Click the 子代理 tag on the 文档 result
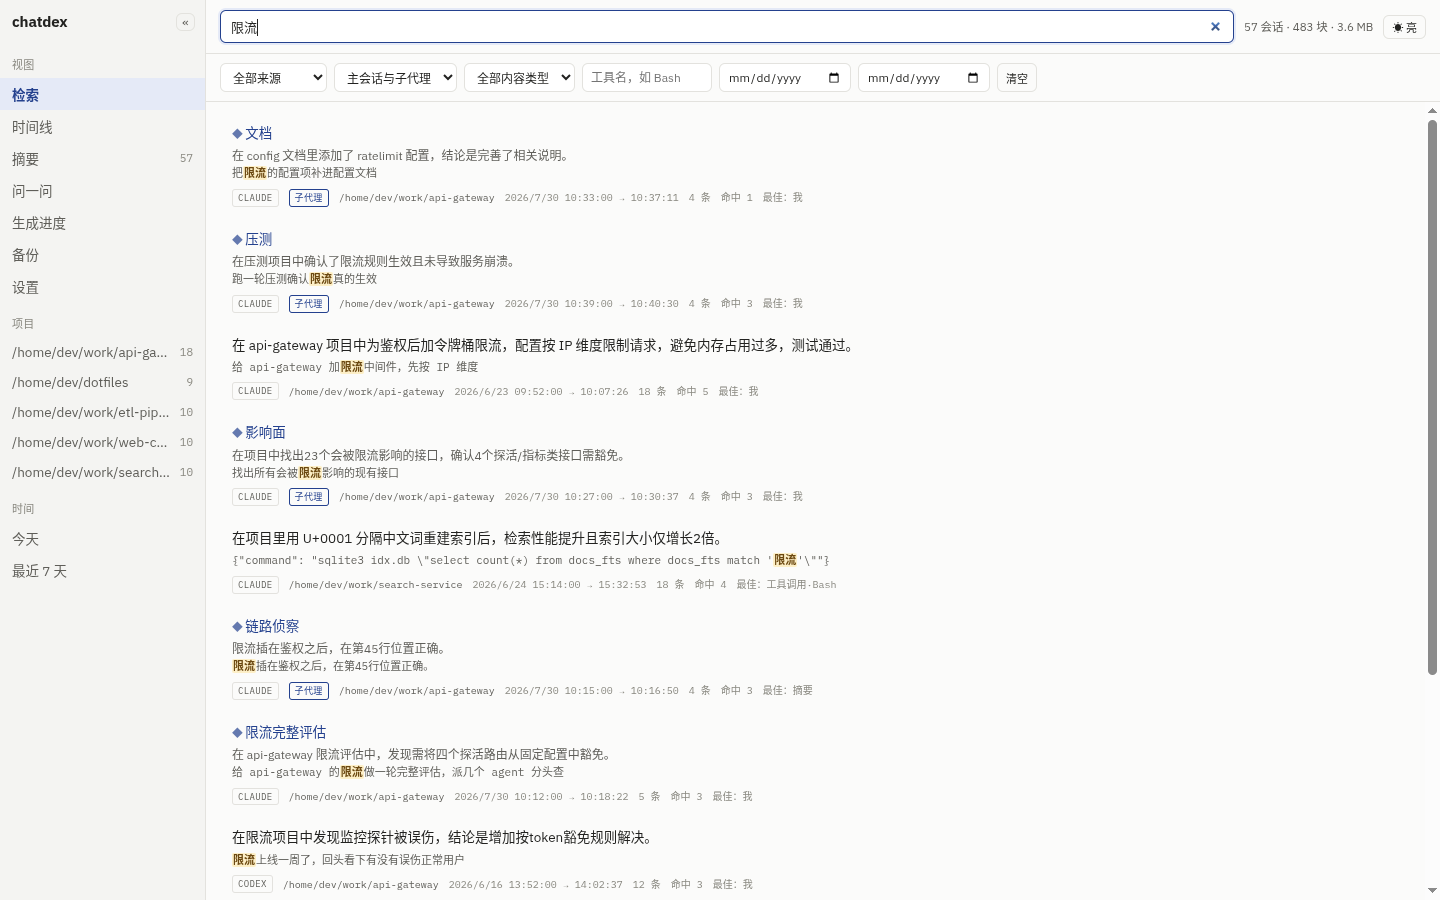This screenshot has height=900, width=1440. pyautogui.click(x=309, y=198)
